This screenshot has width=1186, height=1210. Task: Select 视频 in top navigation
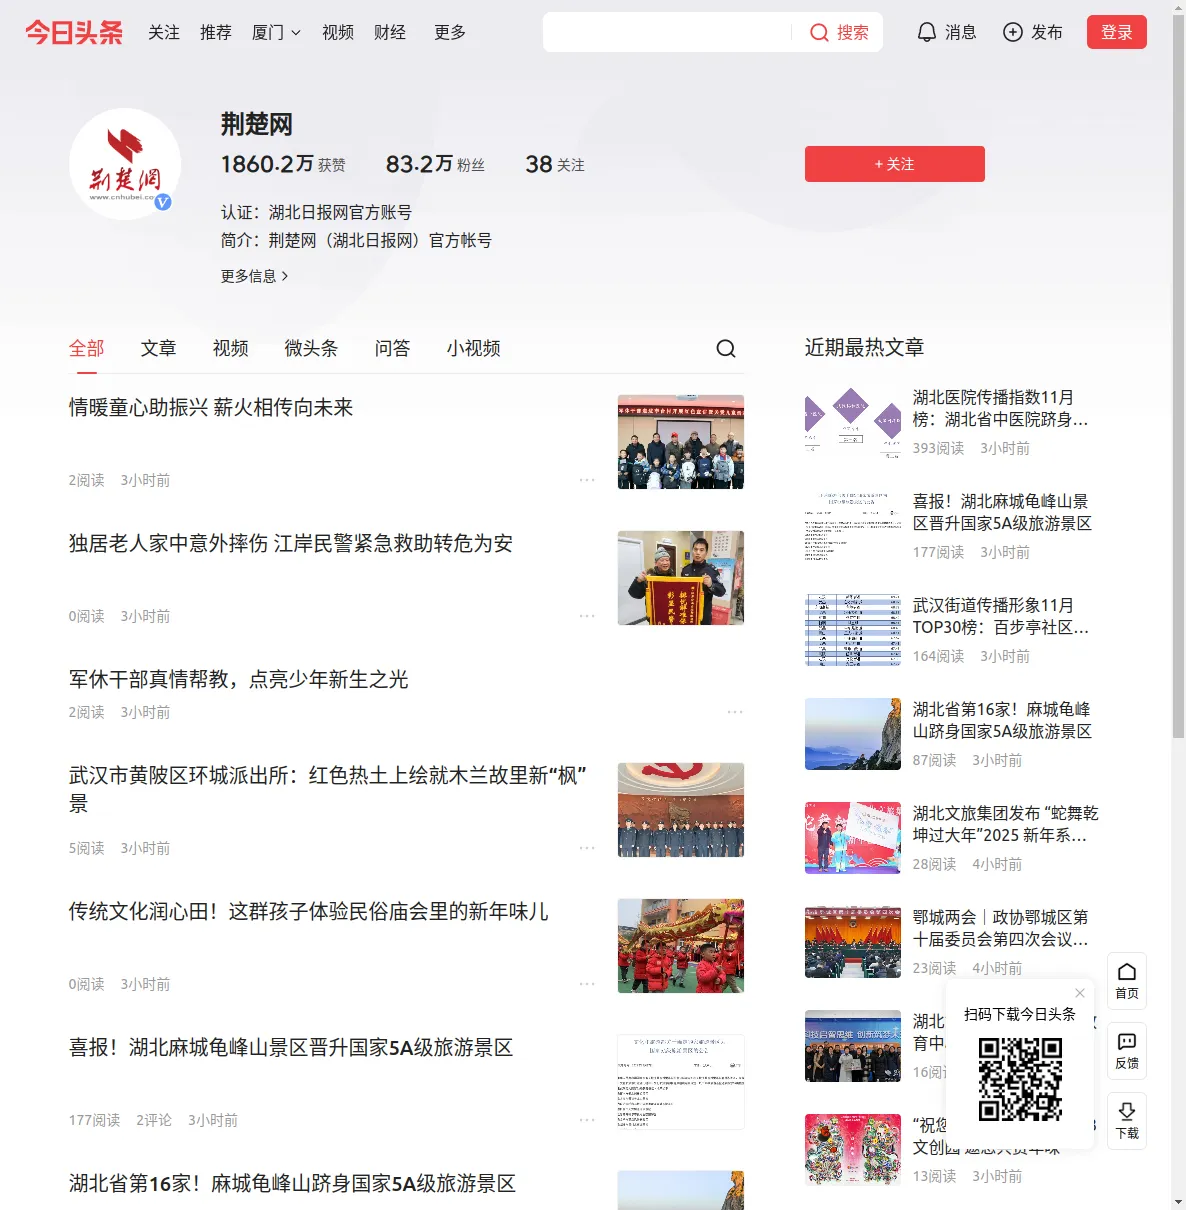click(338, 32)
